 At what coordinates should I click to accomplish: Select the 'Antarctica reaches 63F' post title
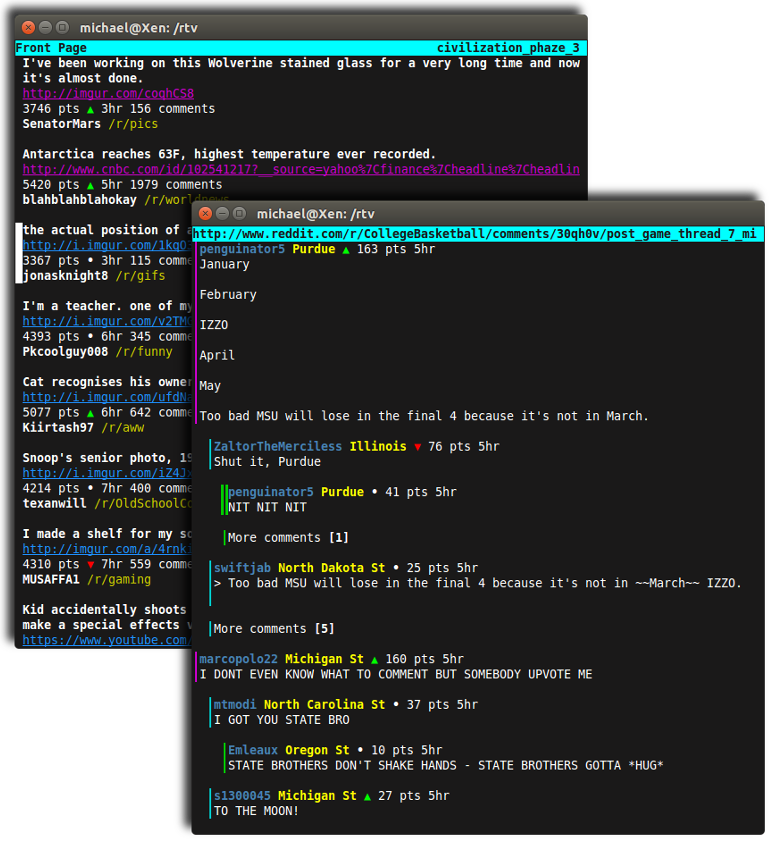pos(229,154)
